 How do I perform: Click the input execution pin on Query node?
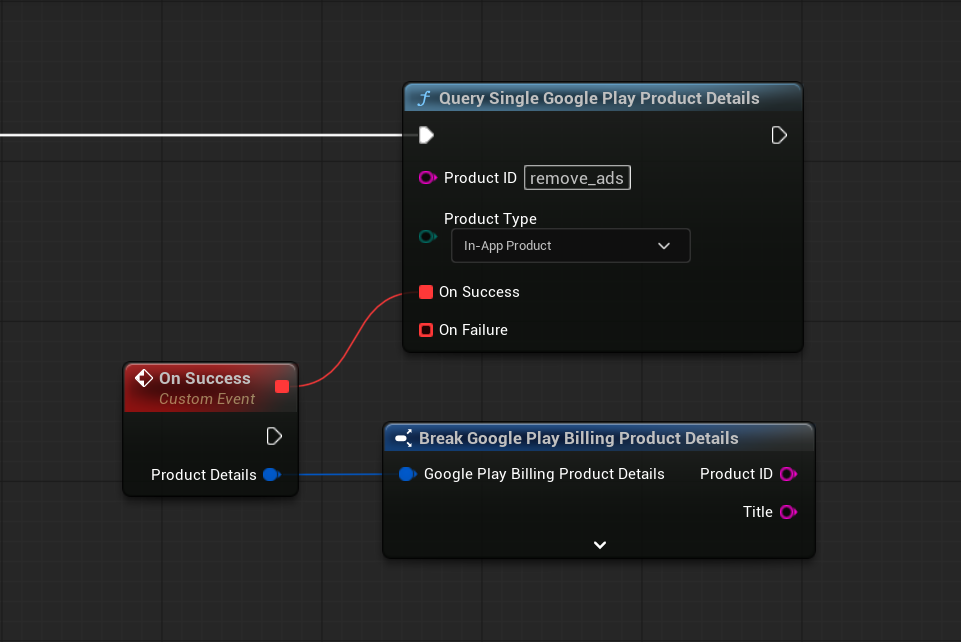(x=426, y=135)
